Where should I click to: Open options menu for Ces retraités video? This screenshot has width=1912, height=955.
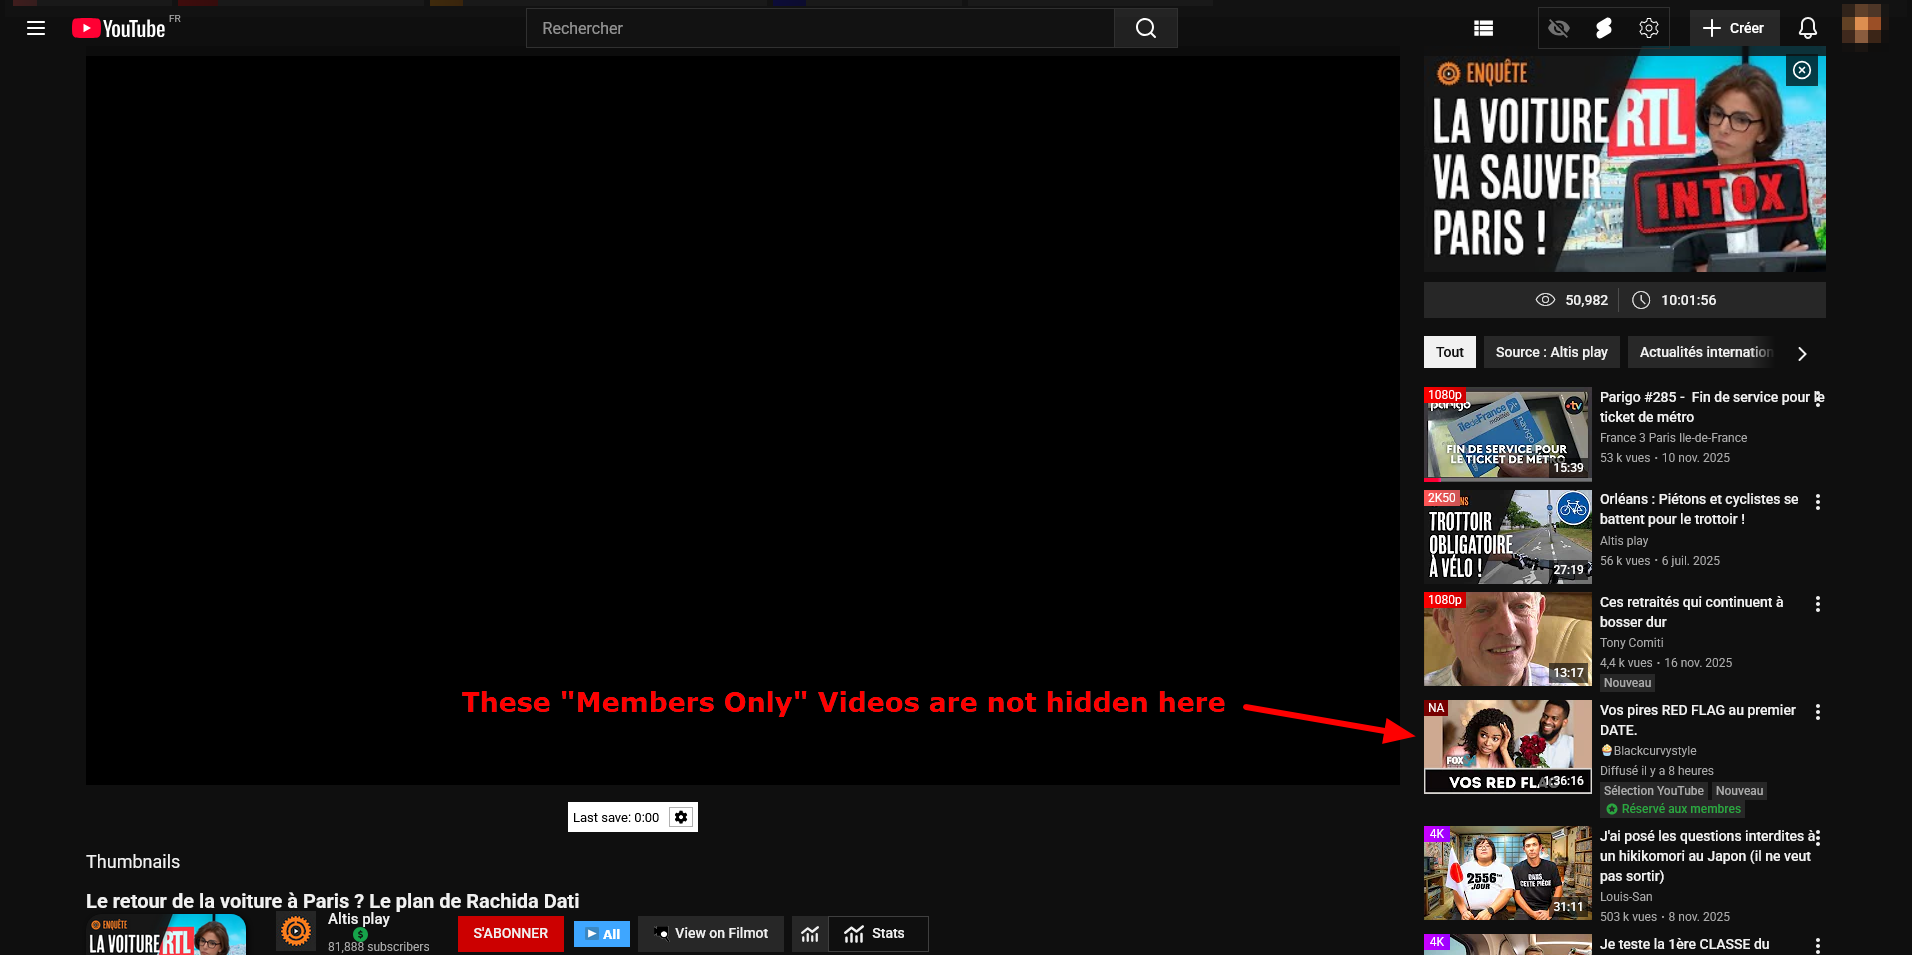pyautogui.click(x=1817, y=604)
